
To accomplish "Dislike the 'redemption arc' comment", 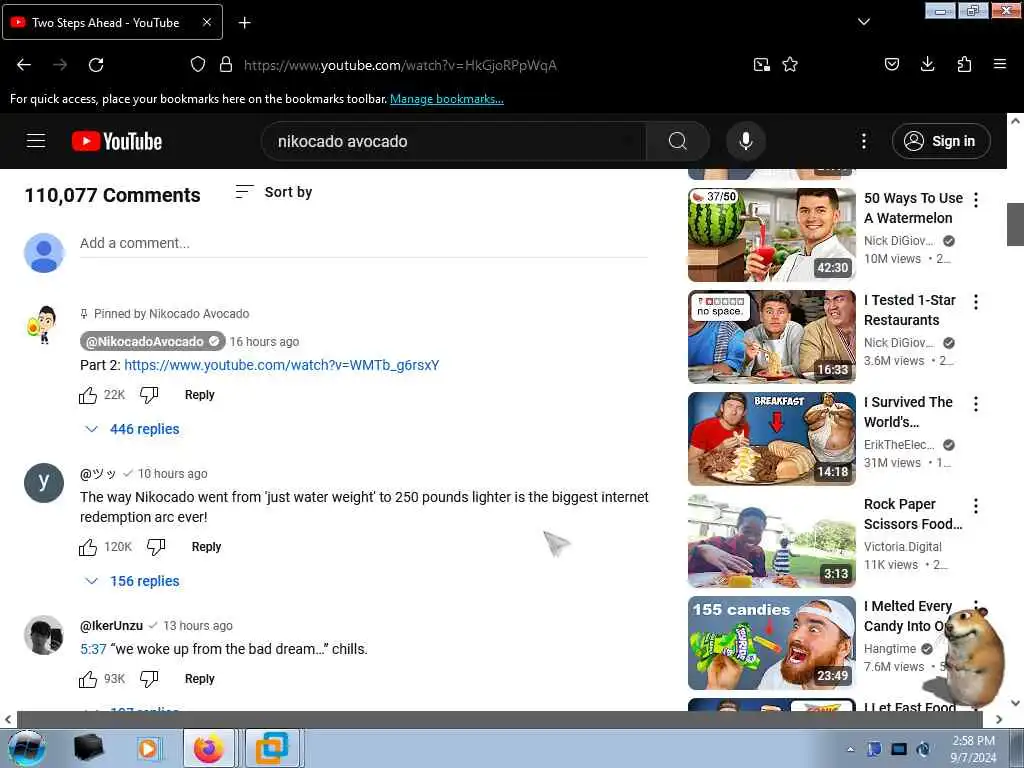I will pyautogui.click(x=155, y=547).
